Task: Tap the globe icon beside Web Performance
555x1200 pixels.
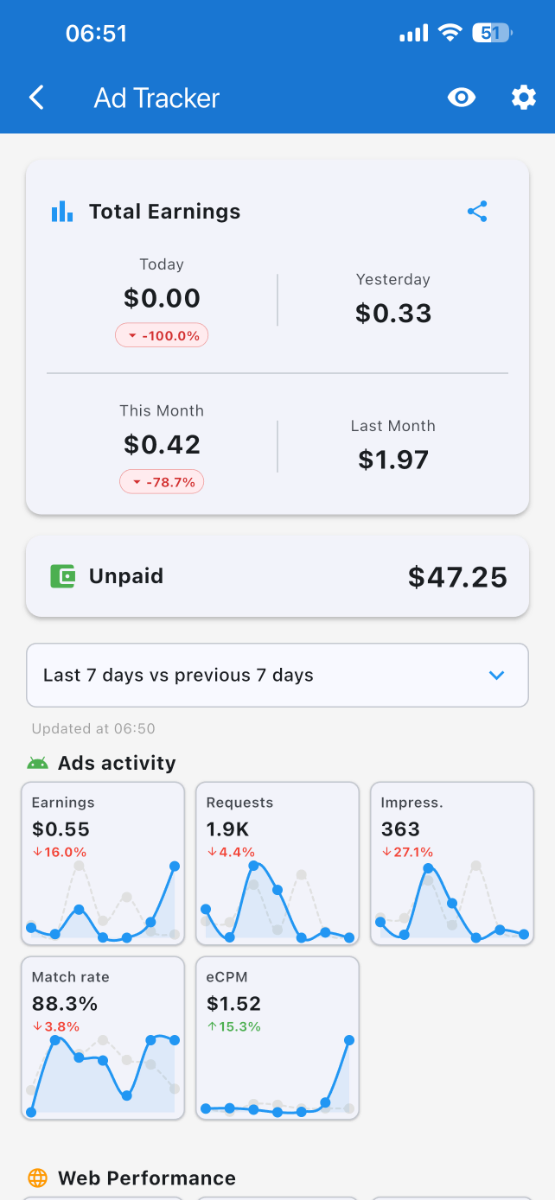Action: pos(38,1178)
